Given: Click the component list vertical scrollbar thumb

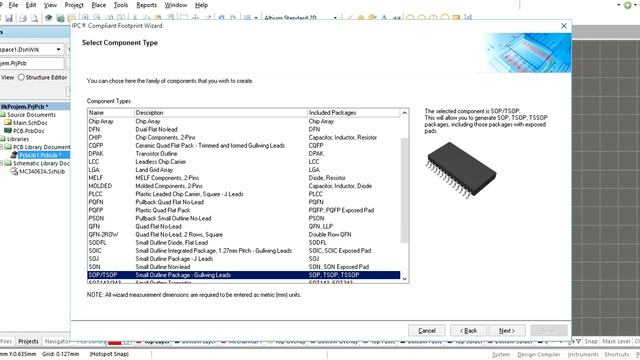Looking at the screenshot, I should click(x=404, y=190).
